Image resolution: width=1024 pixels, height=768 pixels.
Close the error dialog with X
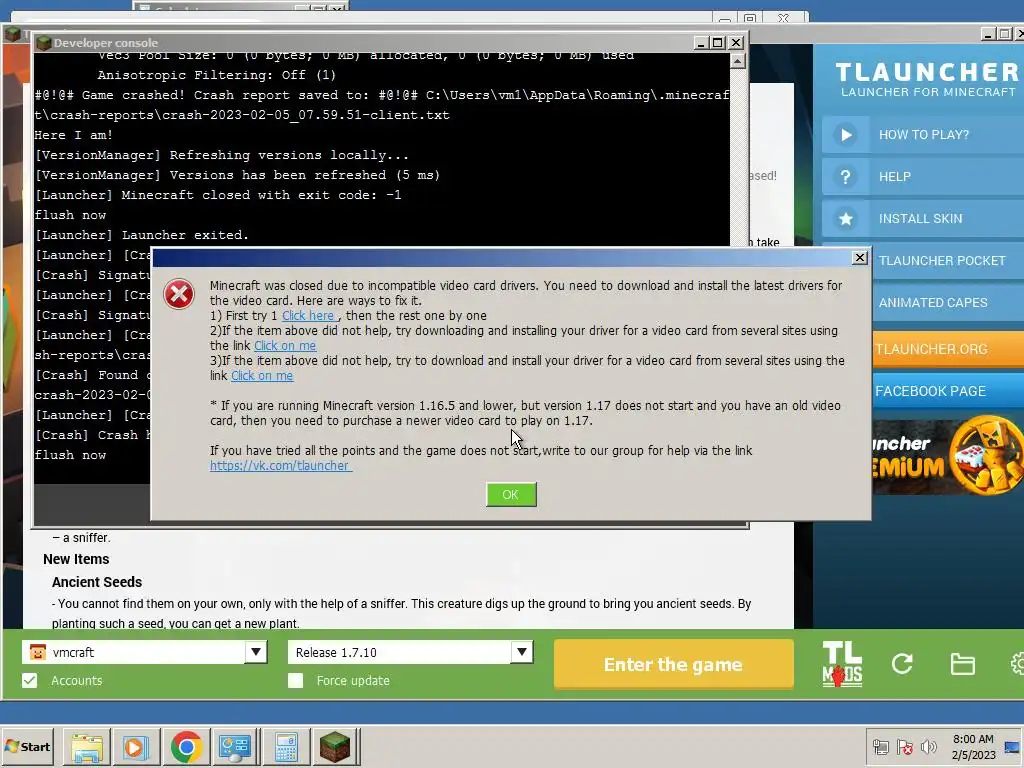[x=859, y=258]
